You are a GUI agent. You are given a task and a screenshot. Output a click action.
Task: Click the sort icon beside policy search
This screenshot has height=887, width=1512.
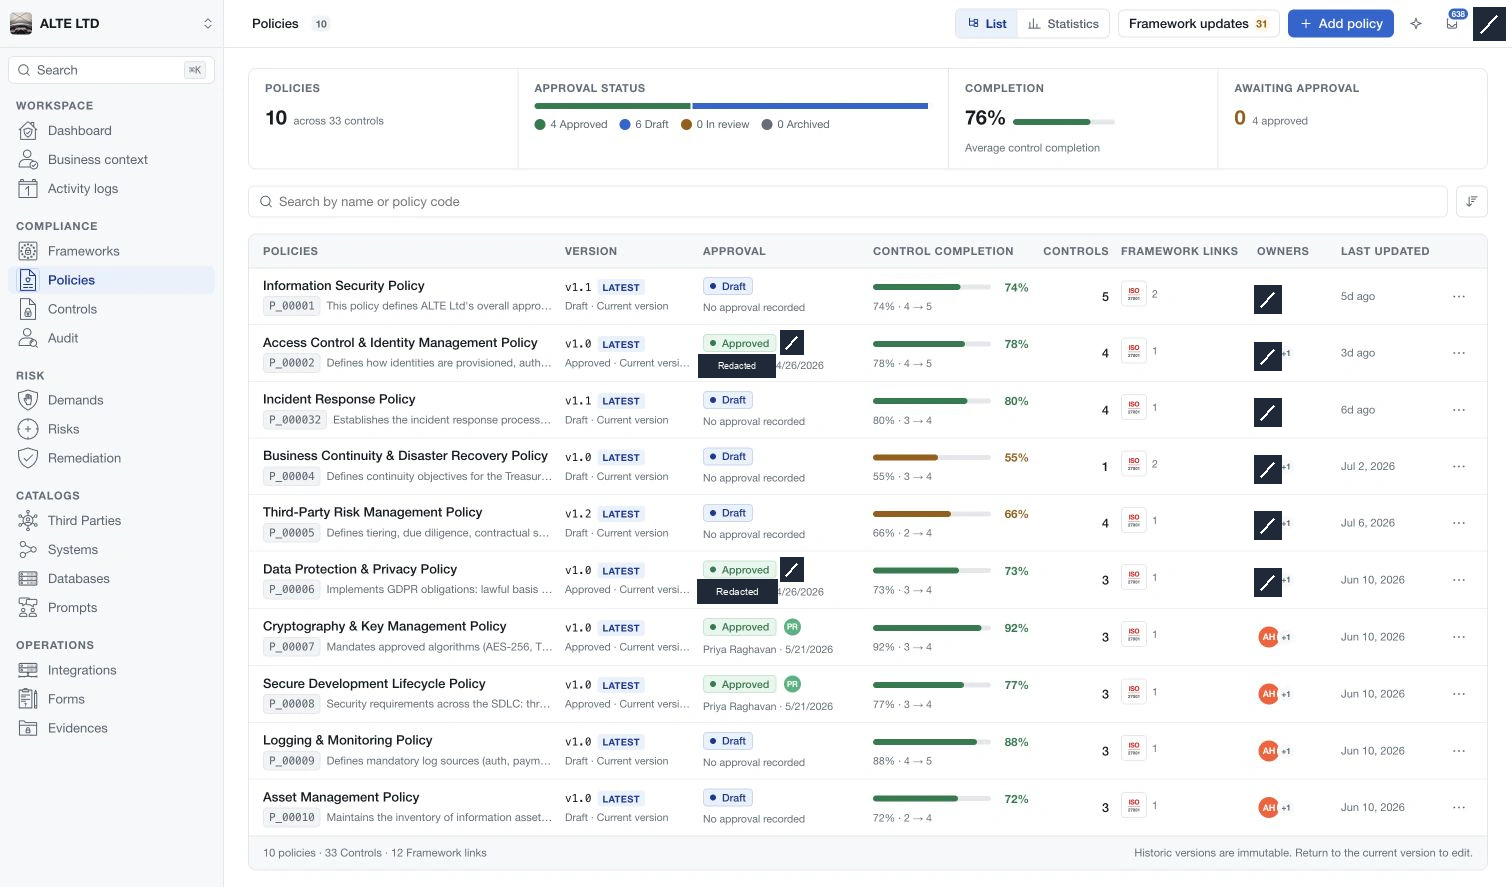tap(1471, 202)
